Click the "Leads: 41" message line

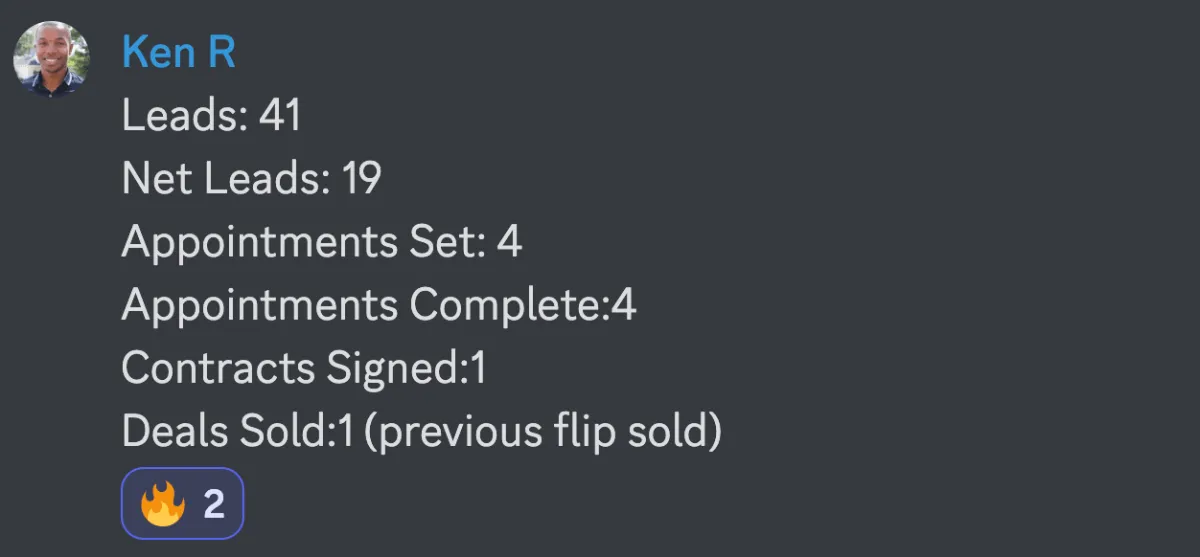tap(211, 116)
